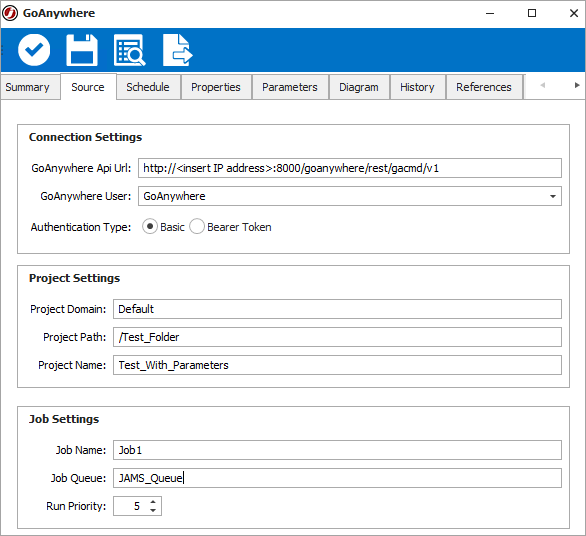Go to the Parameters tab

290,87
